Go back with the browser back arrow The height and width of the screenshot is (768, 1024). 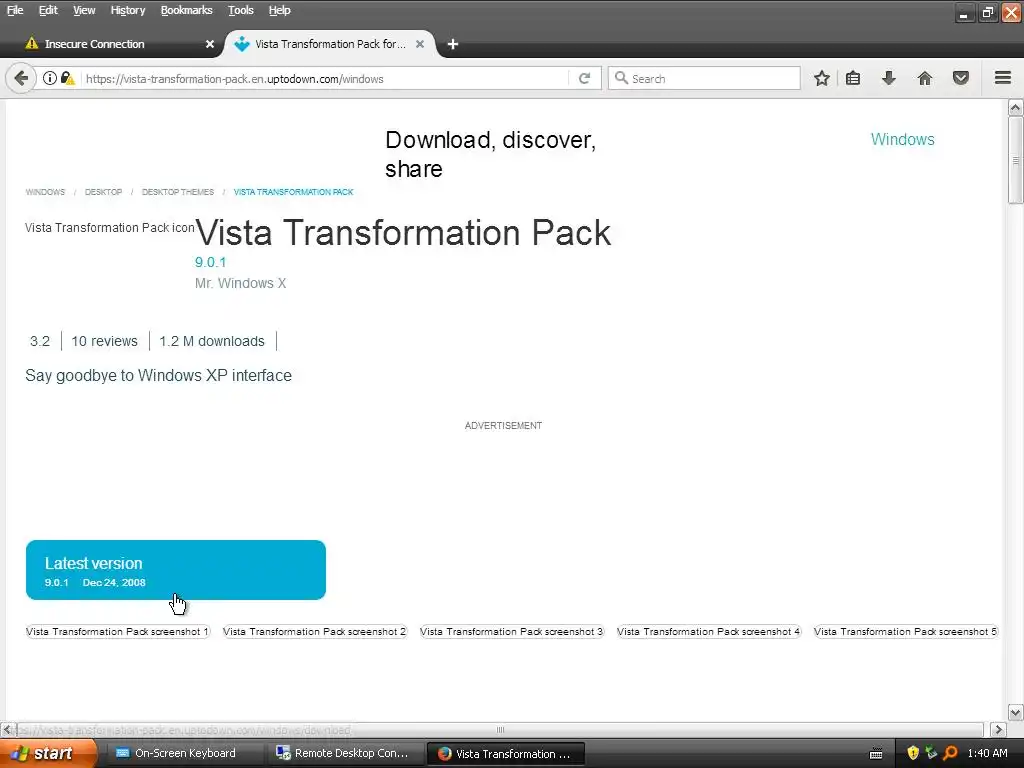click(x=21, y=78)
